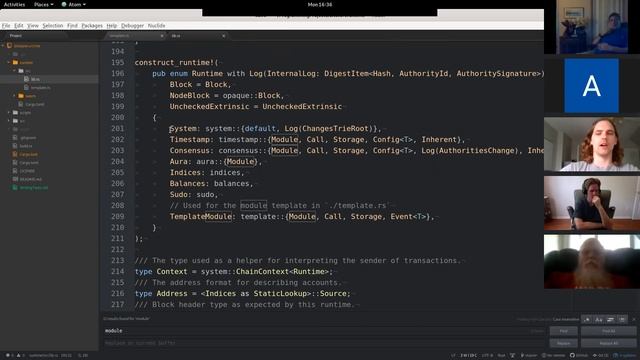Viewport: 640px width, 360px height.
Task: Open the Find menu
Action: tap(72, 25)
